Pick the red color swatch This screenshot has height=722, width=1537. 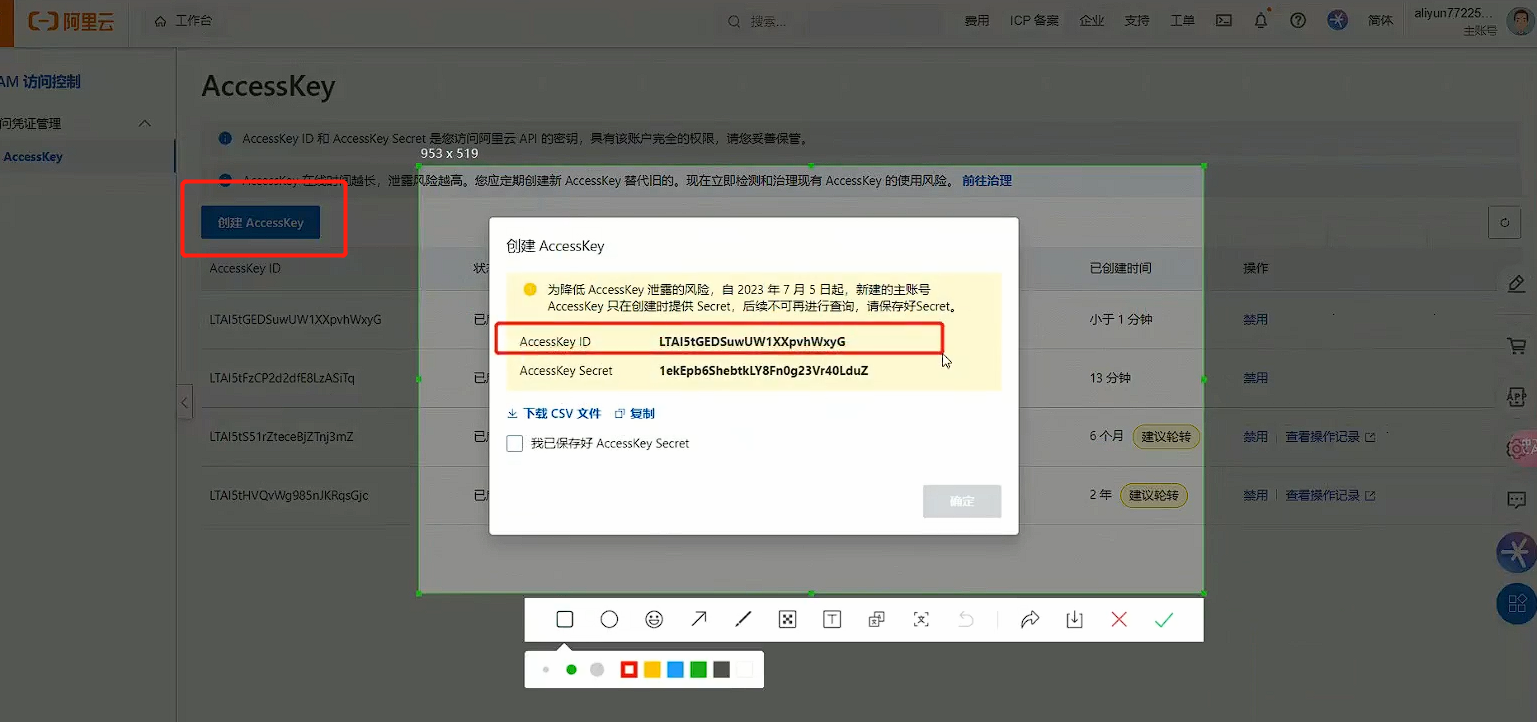pos(629,670)
